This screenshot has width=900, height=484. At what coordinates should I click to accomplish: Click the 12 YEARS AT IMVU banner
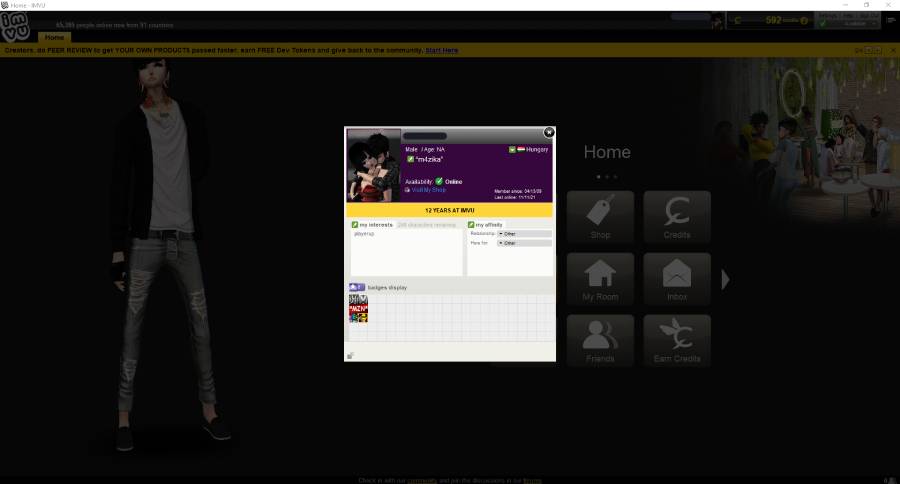[x=449, y=210]
